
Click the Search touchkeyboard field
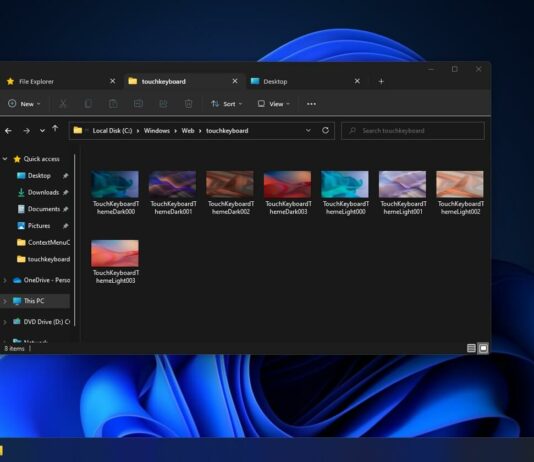pyautogui.click(x=413, y=131)
